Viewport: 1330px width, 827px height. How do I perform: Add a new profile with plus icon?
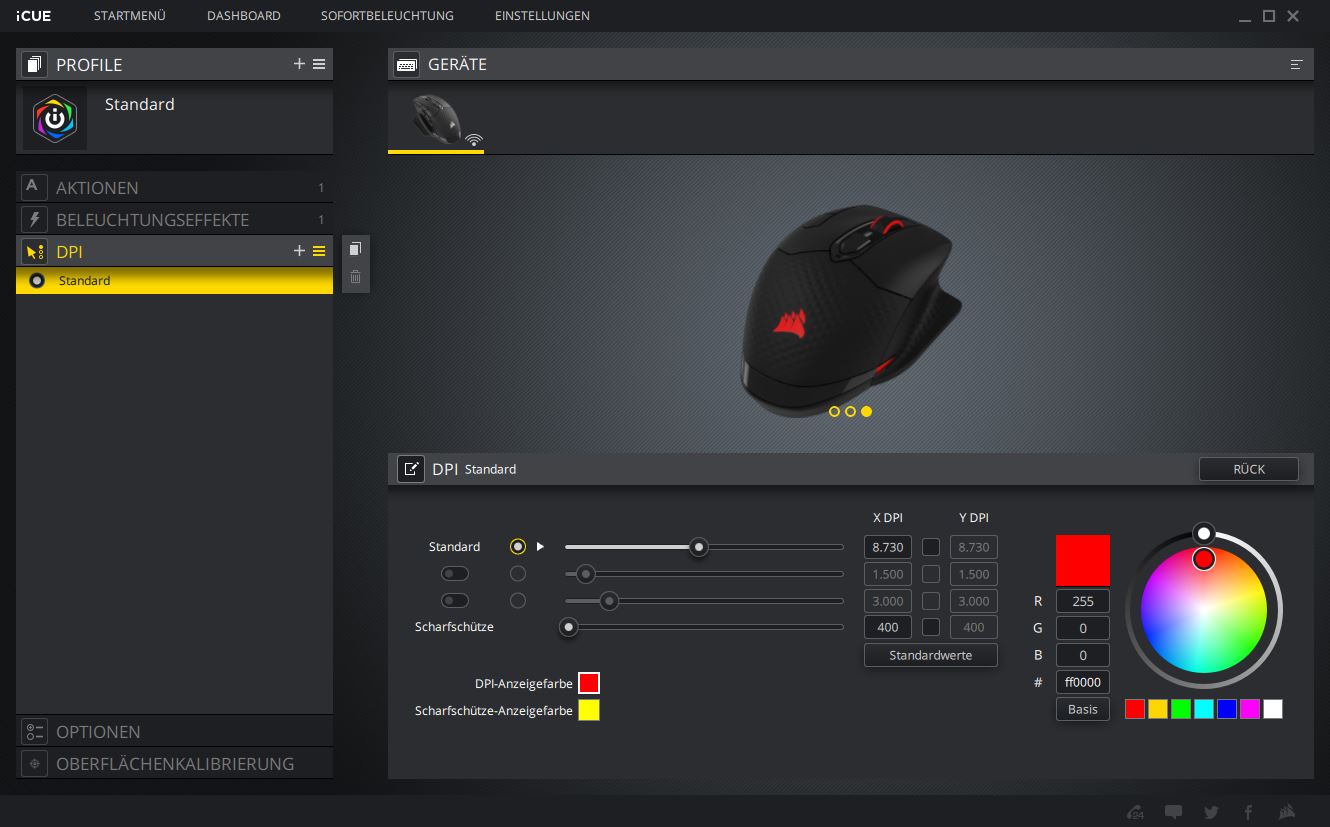point(299,64)
